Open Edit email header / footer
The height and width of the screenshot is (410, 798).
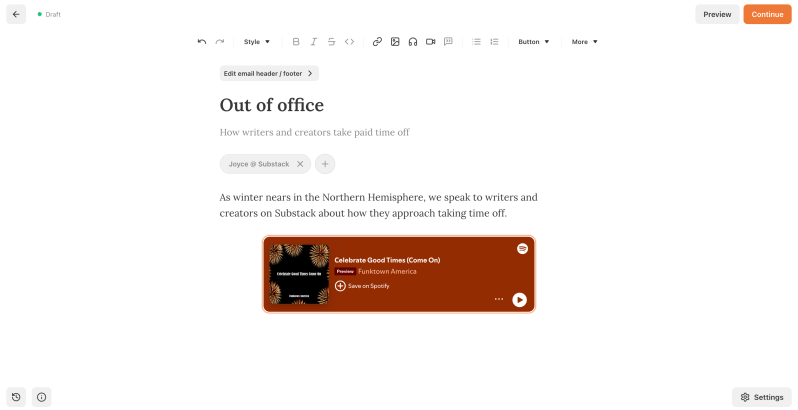click(269, 73)
